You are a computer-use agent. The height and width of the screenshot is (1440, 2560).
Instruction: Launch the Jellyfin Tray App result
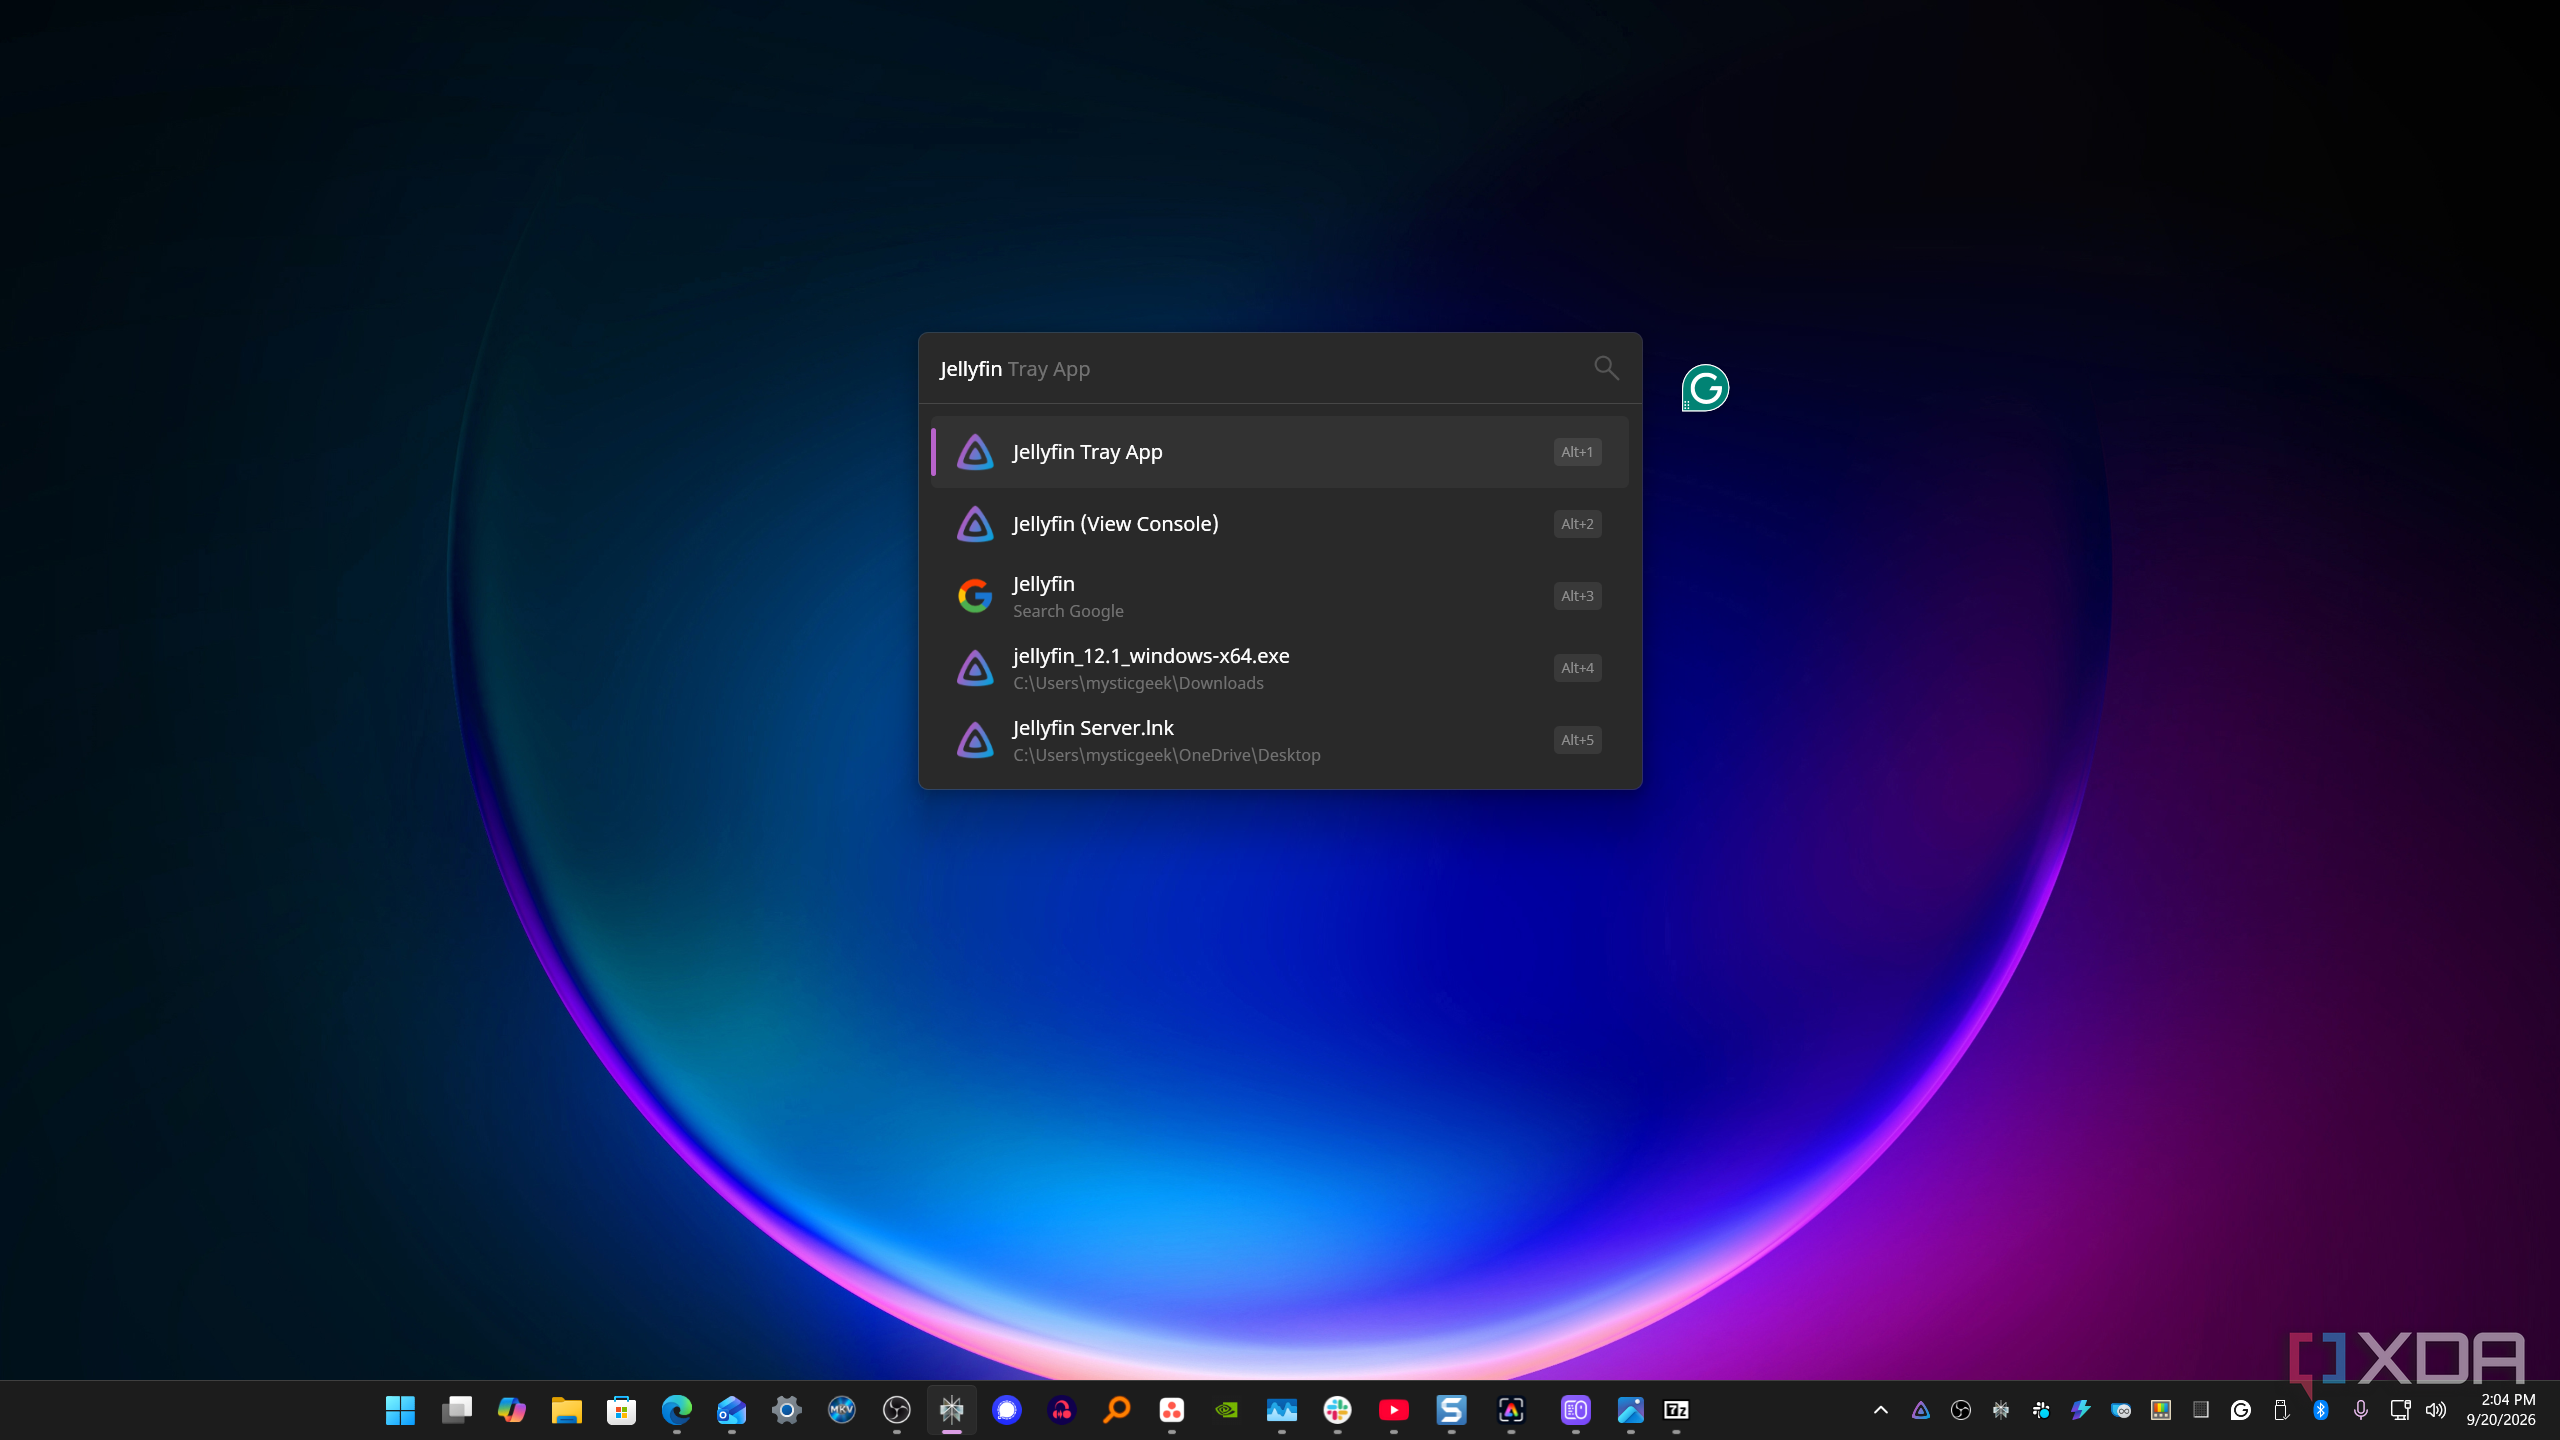(x=1280, y=452)
